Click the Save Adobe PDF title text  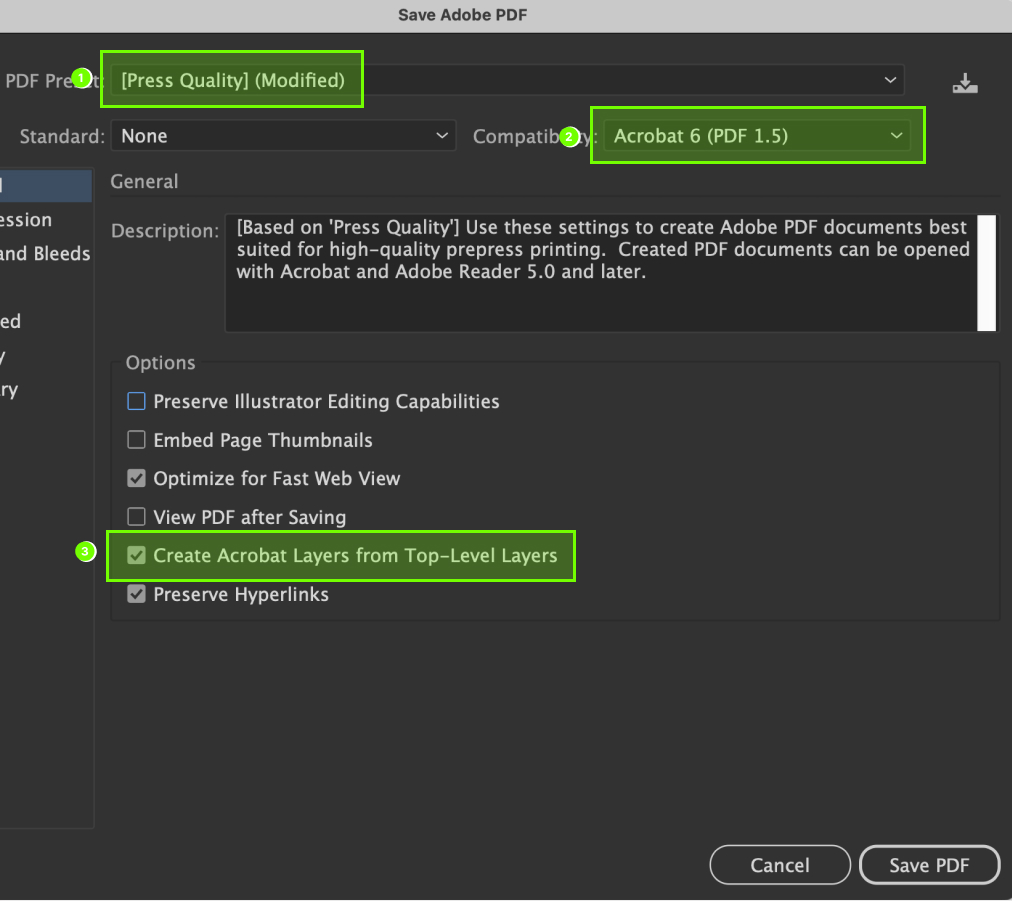[463, 15]
